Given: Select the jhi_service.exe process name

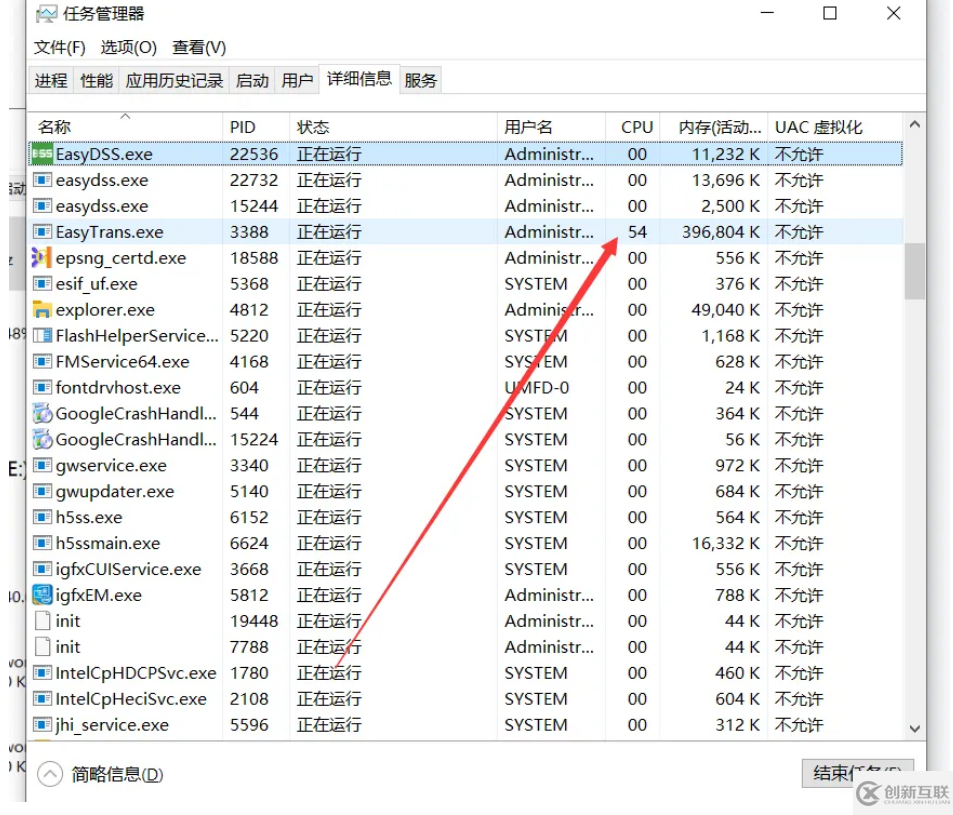Looking at the screenshot, I should click(112, 725).
